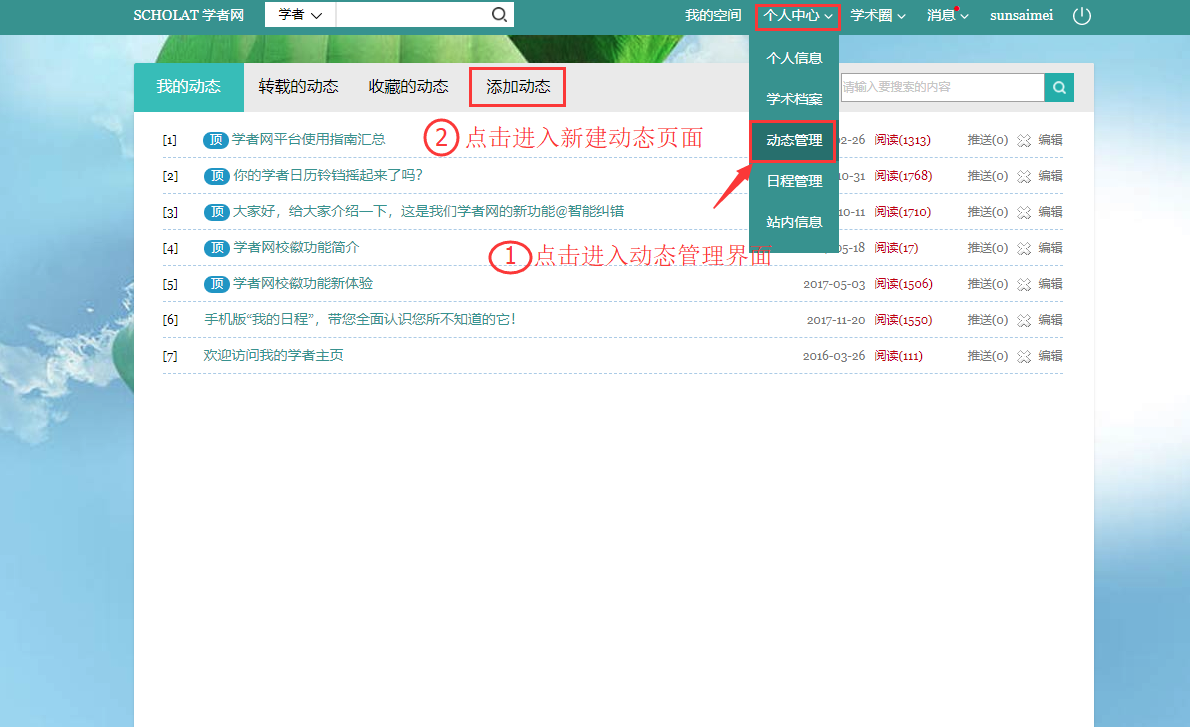Click 编辑 for the 欢迎访问我的学者主页 post

(1050, 356)
